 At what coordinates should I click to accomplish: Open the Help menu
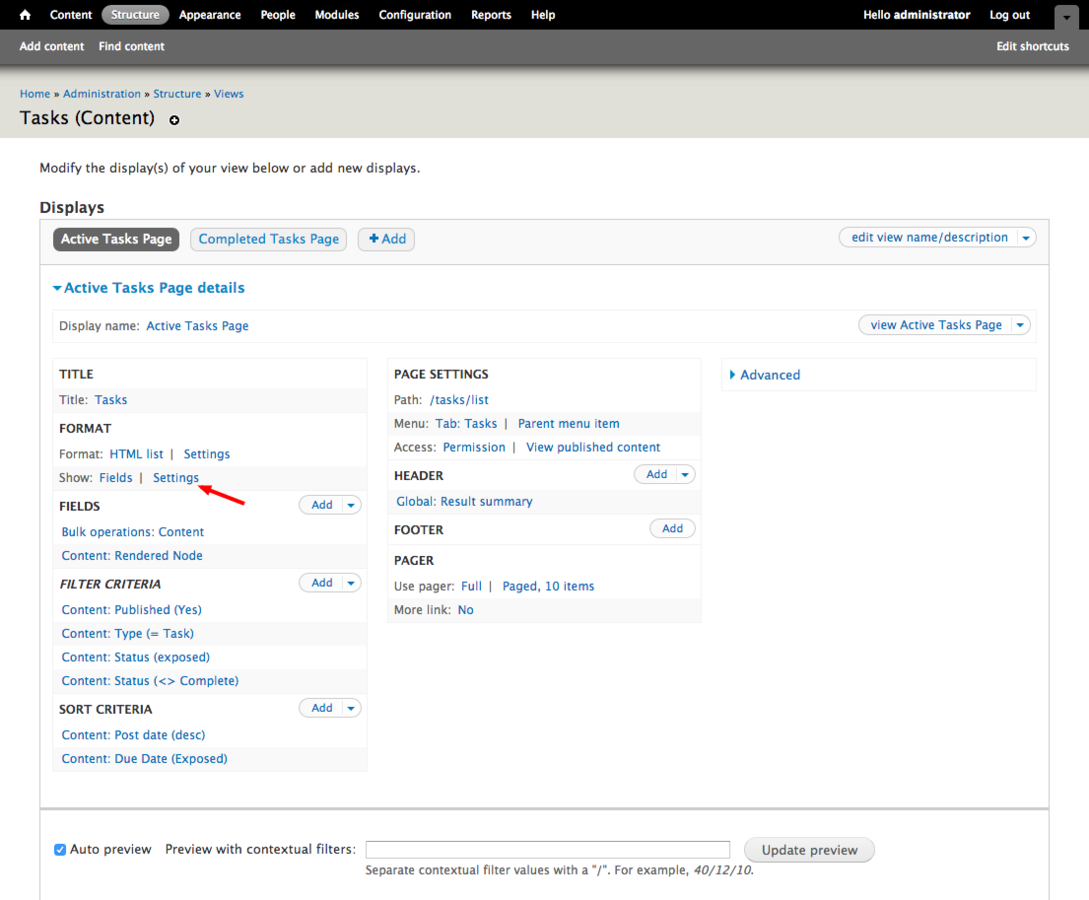coord(543,15)
